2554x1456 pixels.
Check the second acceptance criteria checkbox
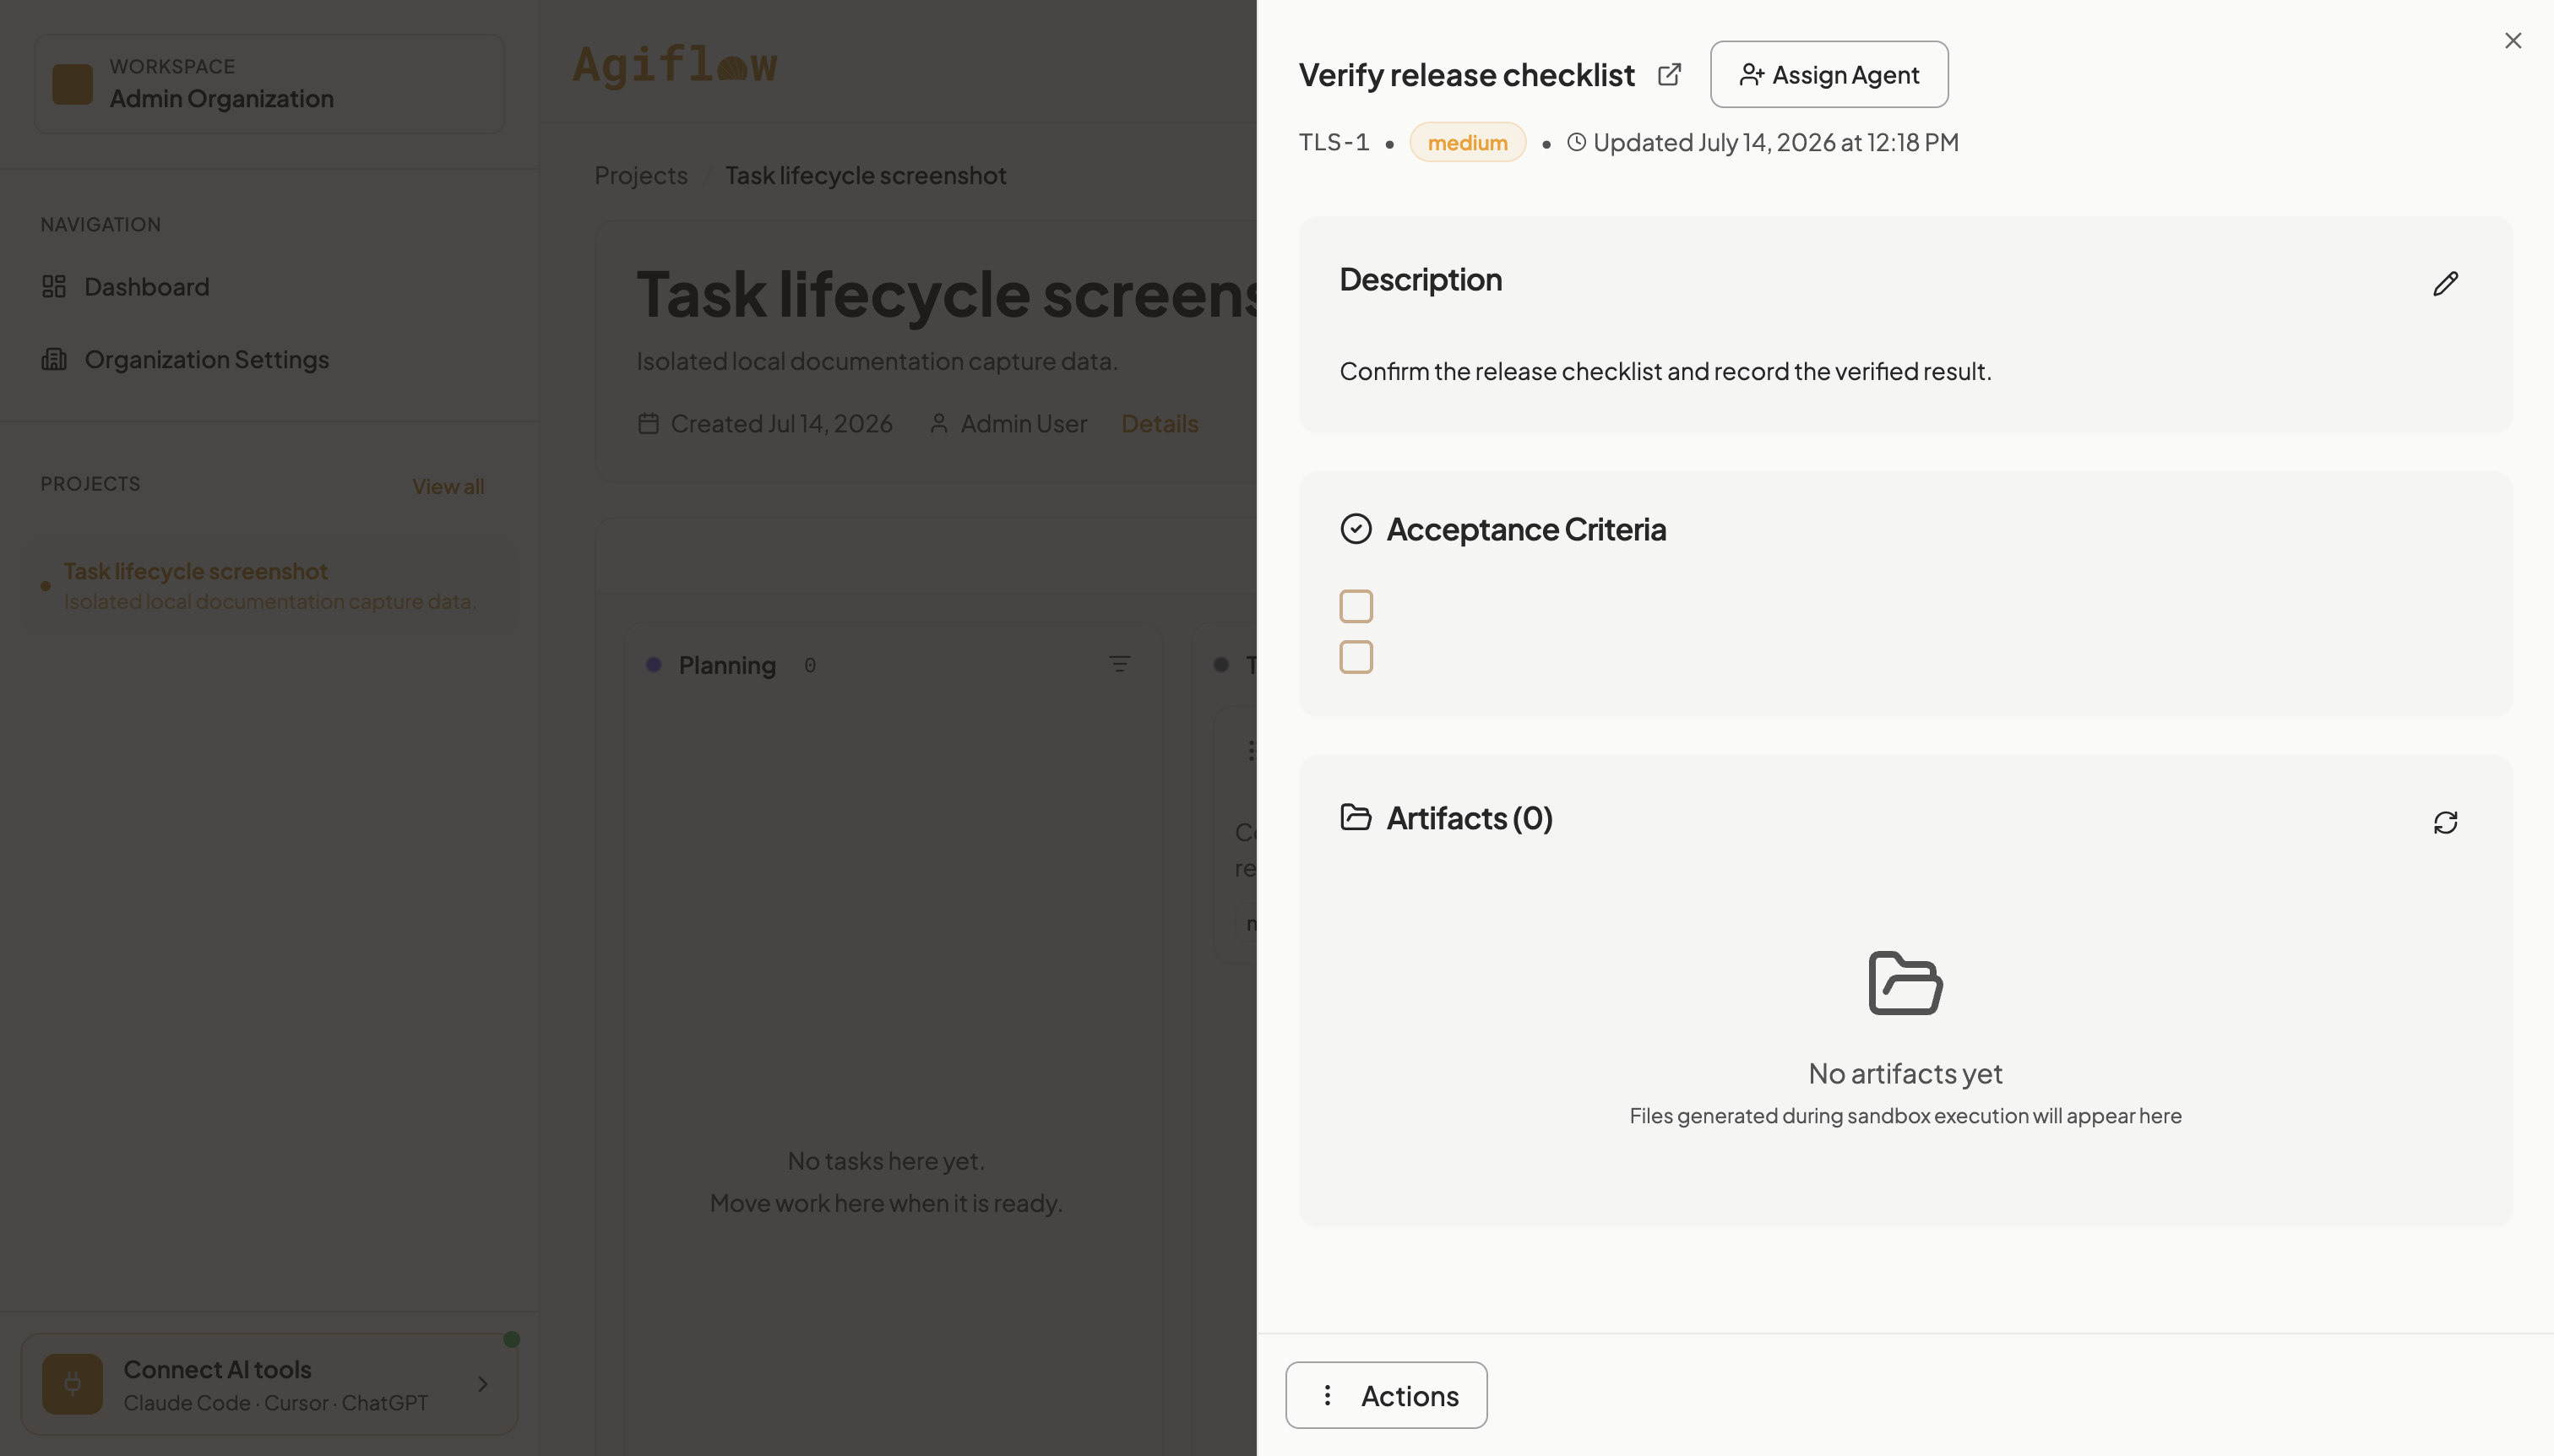(x=1356, y=657)
